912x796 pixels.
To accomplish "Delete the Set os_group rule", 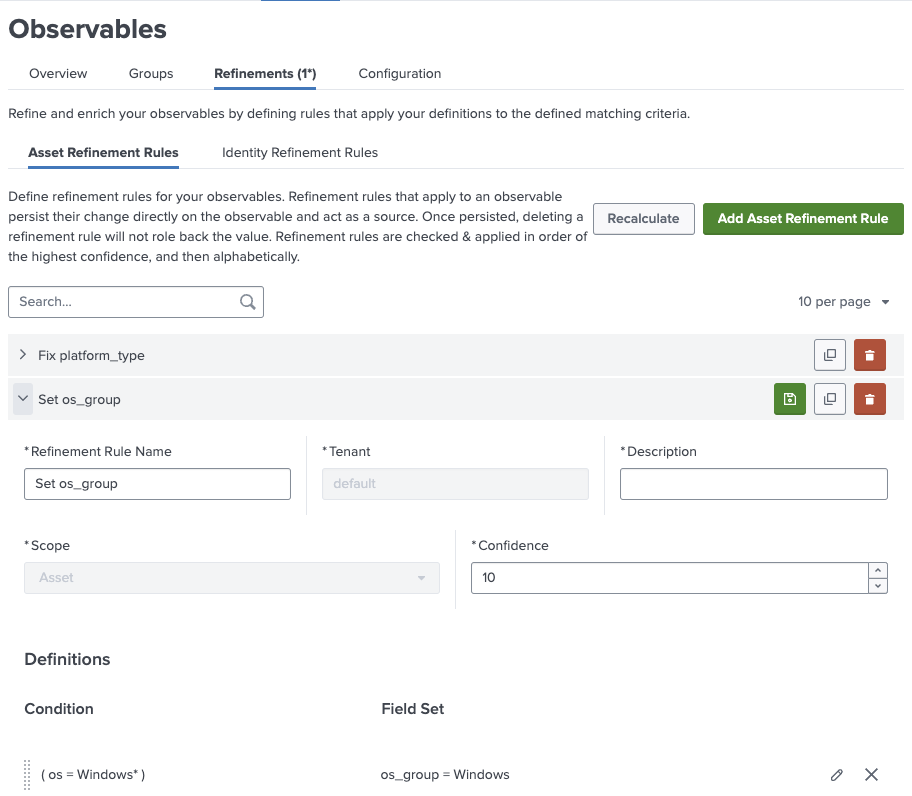I will [x=869, y=398].
